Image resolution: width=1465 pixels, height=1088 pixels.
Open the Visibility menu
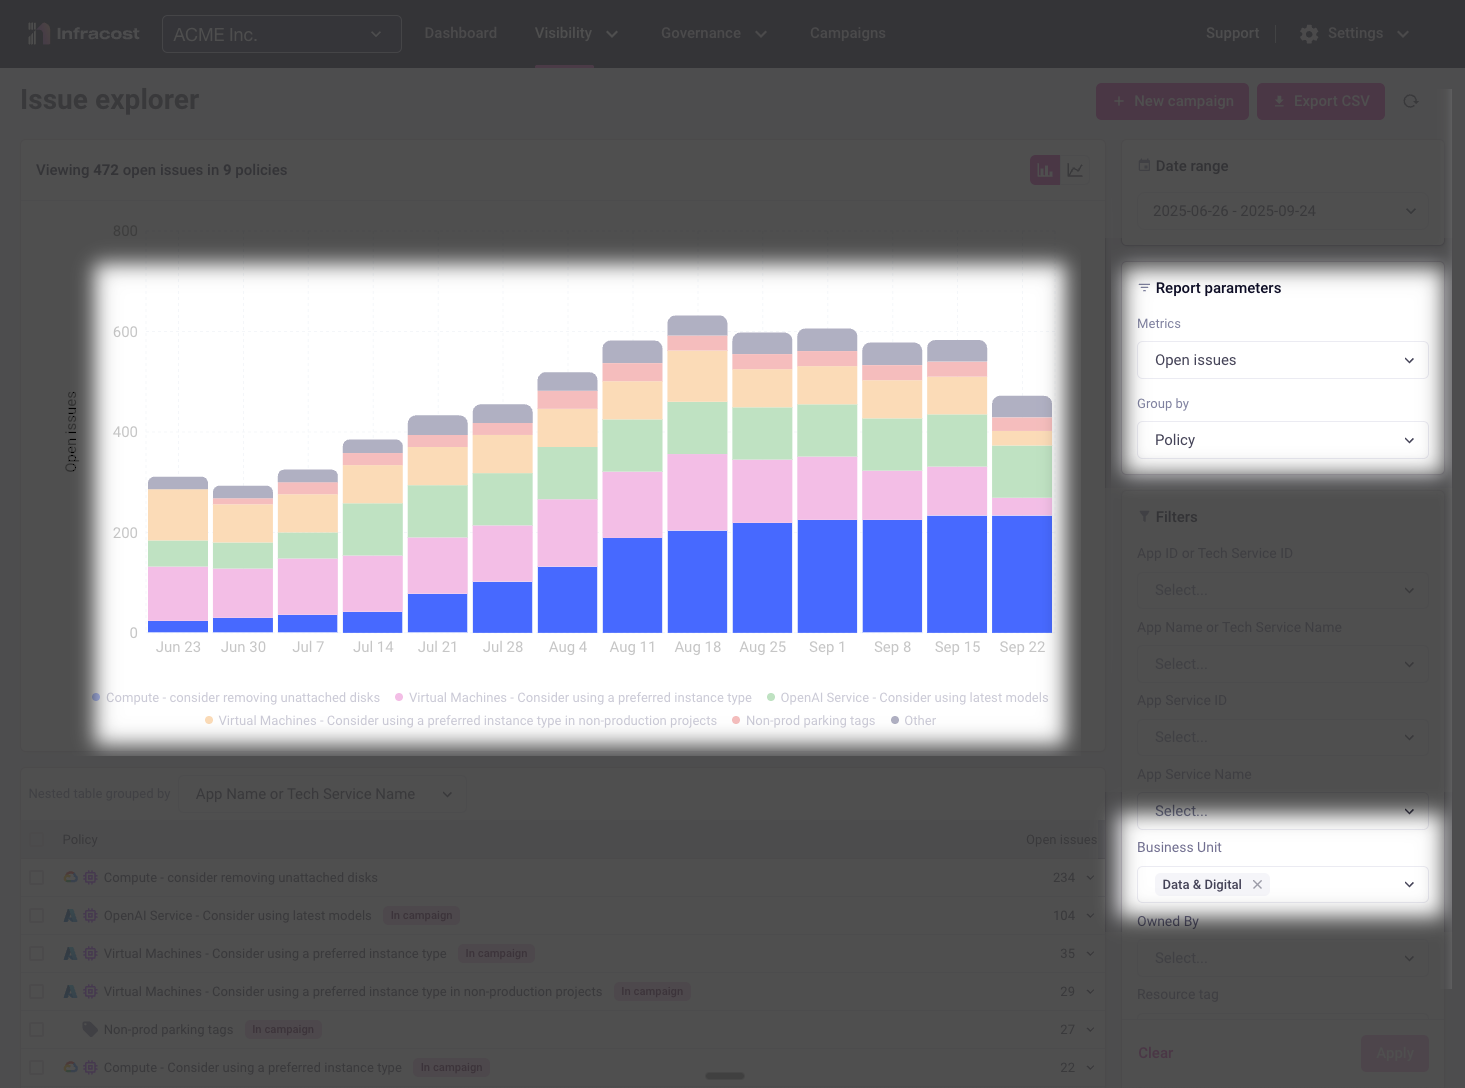pyautogui.click(x=575, y=34)
